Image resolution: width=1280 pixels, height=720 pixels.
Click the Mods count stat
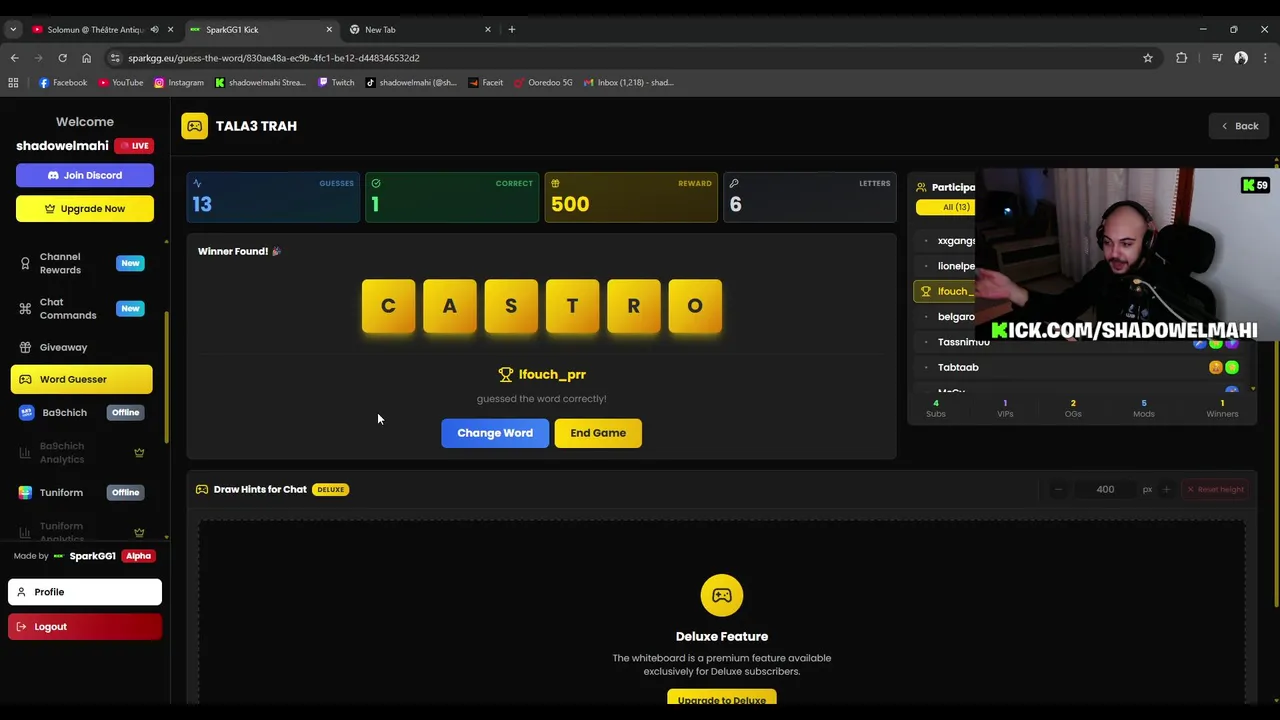(1143, 408)
